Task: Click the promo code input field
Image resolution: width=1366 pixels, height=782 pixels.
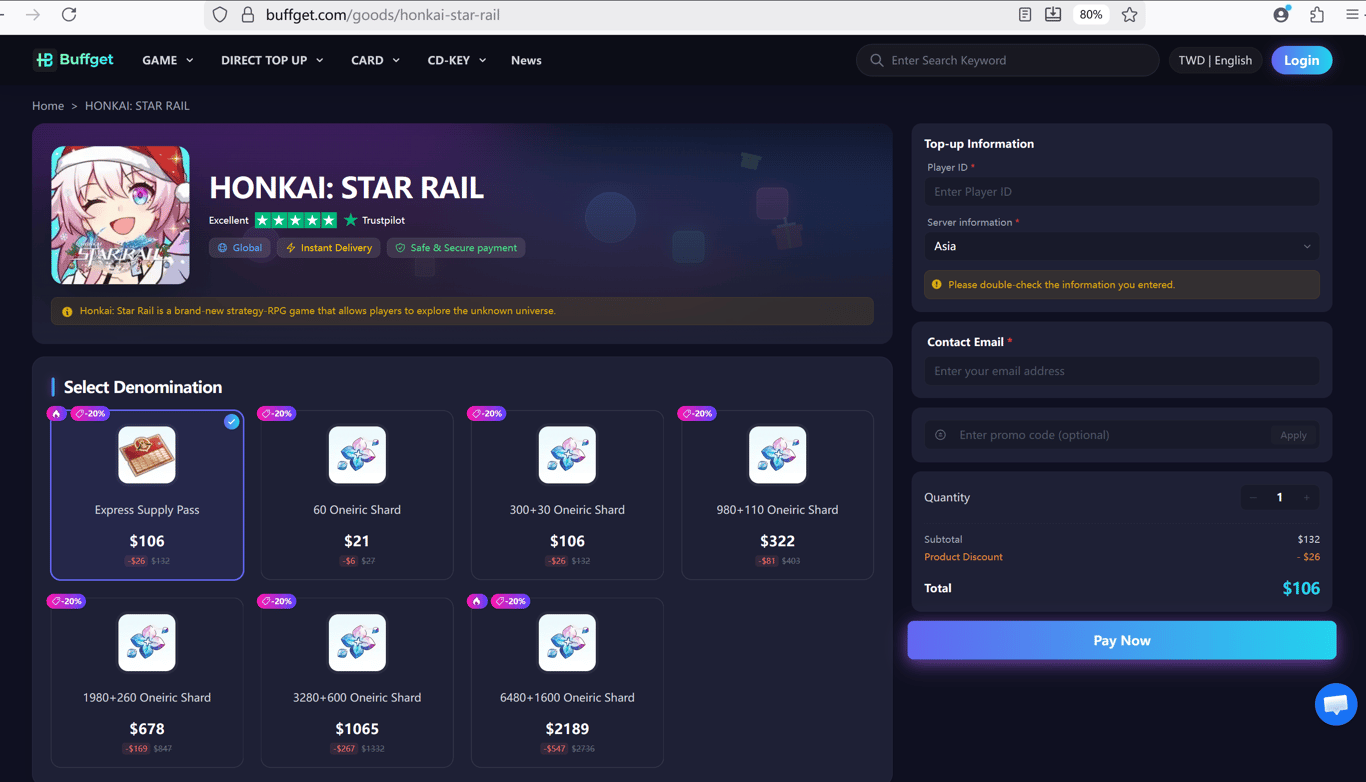Action: [1111, 435]
